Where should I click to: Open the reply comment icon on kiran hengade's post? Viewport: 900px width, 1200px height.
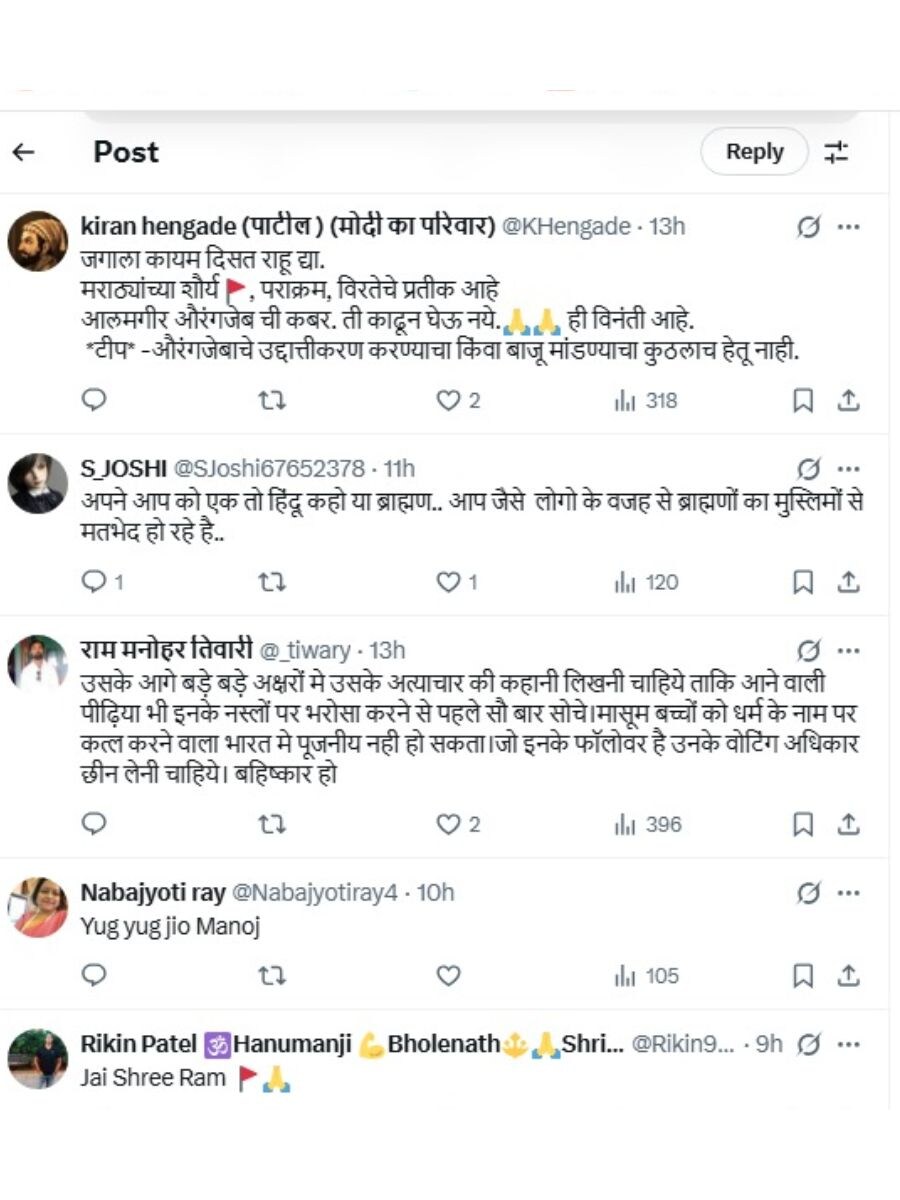(94, 400)
